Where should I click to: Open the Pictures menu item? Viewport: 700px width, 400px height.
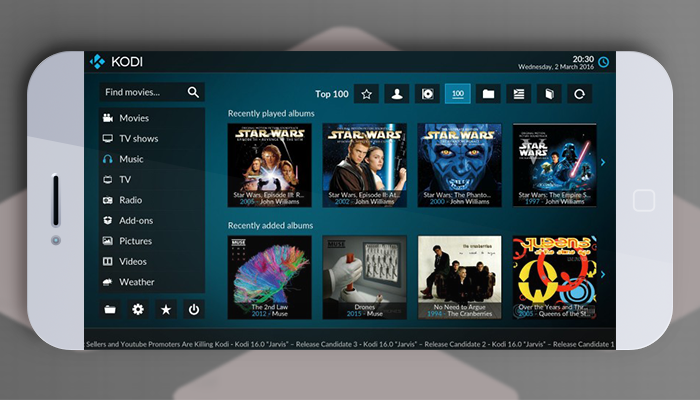[152, 241]
